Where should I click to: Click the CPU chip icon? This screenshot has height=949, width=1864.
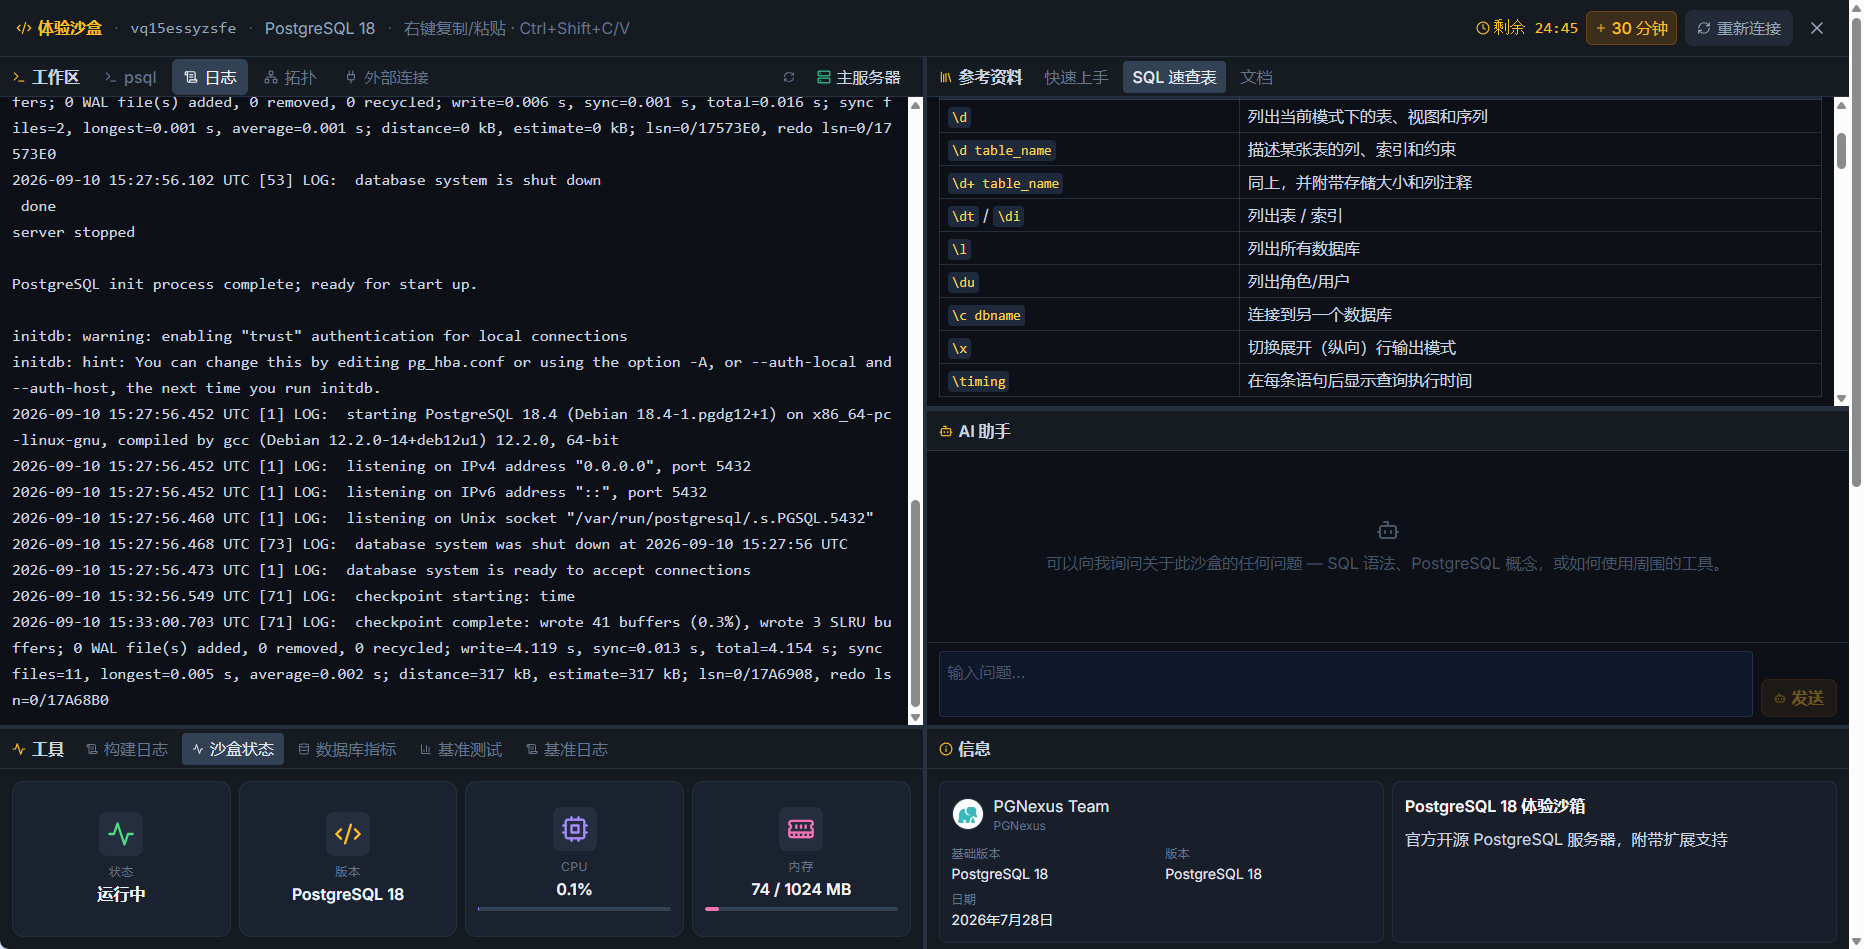pyautogui.click(x=575, y=829)
